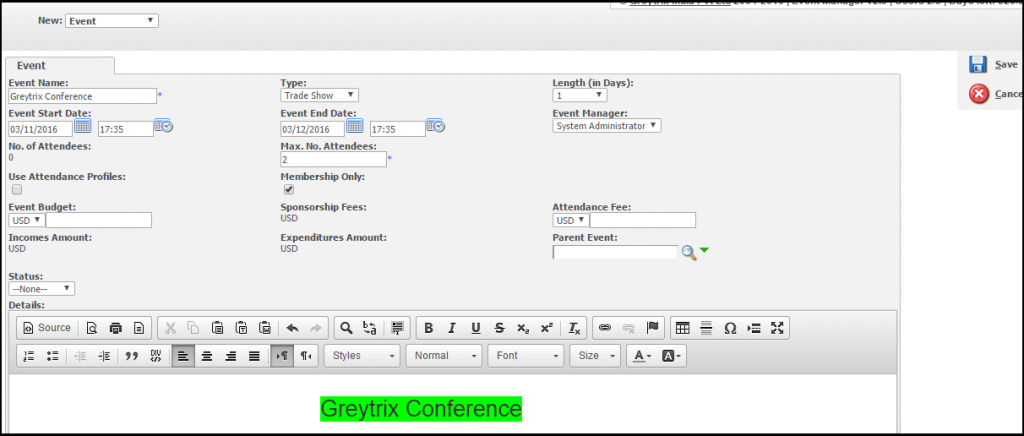Uncheck the Membership Only checkbox
Image resolution: width=1024 pixels, height=436 pixels.
(289, 189)
